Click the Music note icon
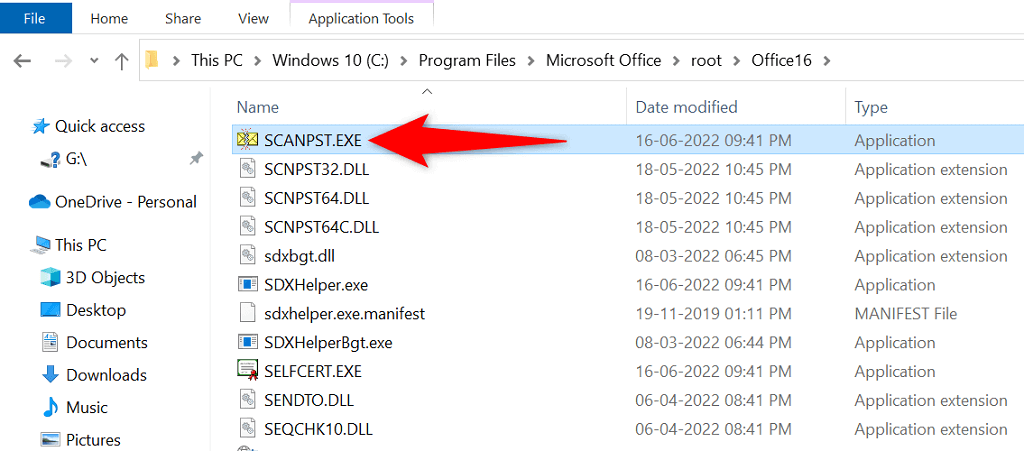This screenshot has width=1024, height=451. [49, 408]
